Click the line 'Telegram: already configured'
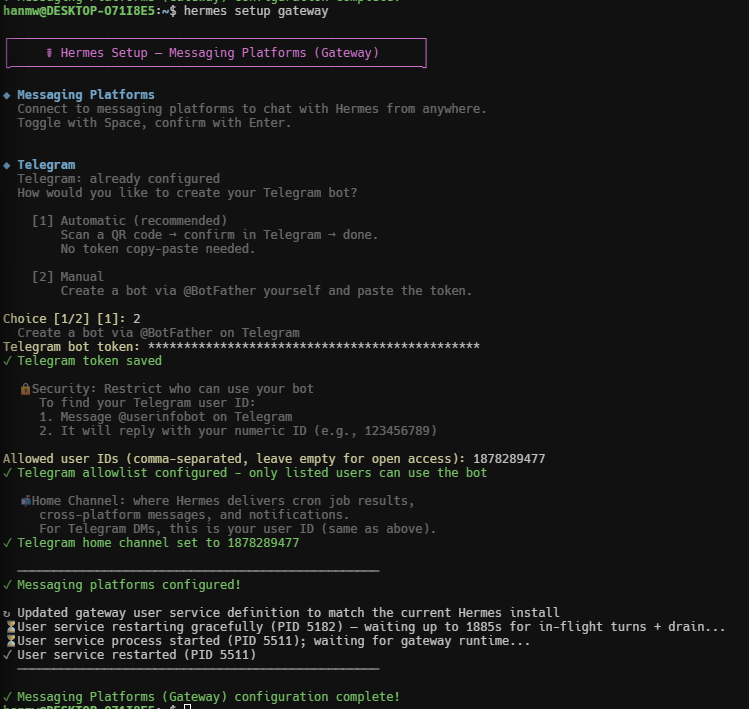 tap(118, 179)
